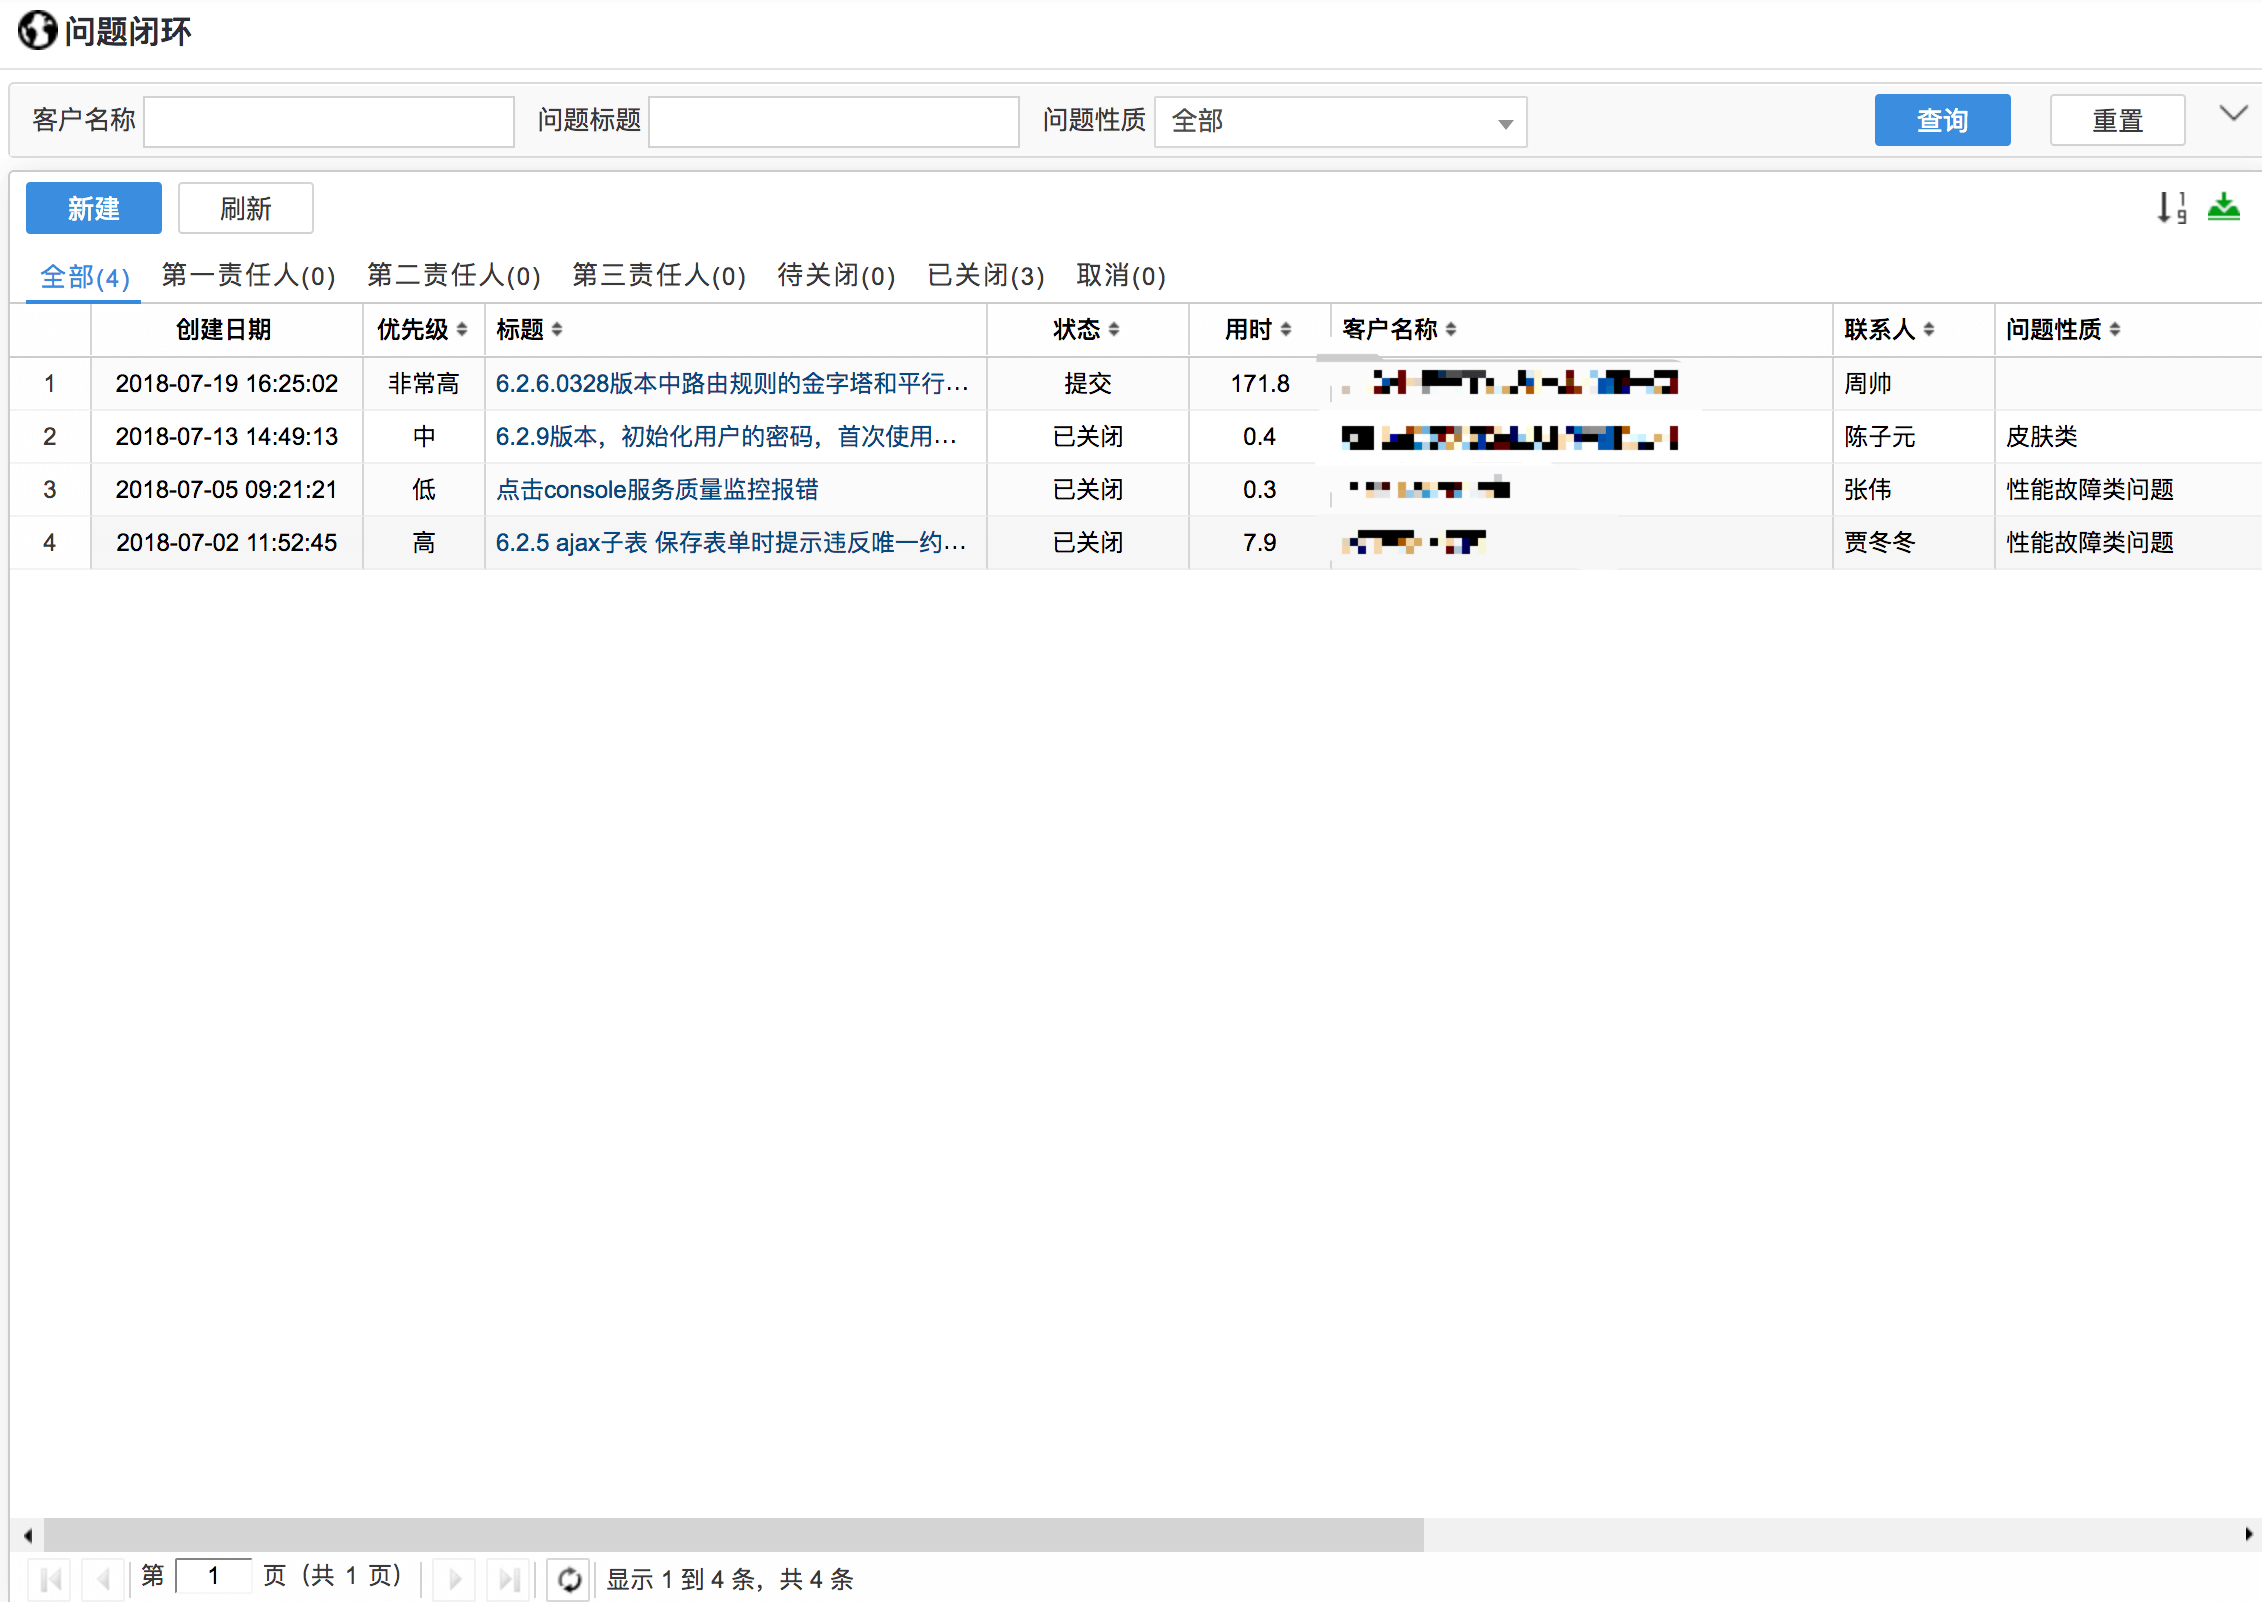
Task: Click the 重置 button
Action: point(2117,120)
